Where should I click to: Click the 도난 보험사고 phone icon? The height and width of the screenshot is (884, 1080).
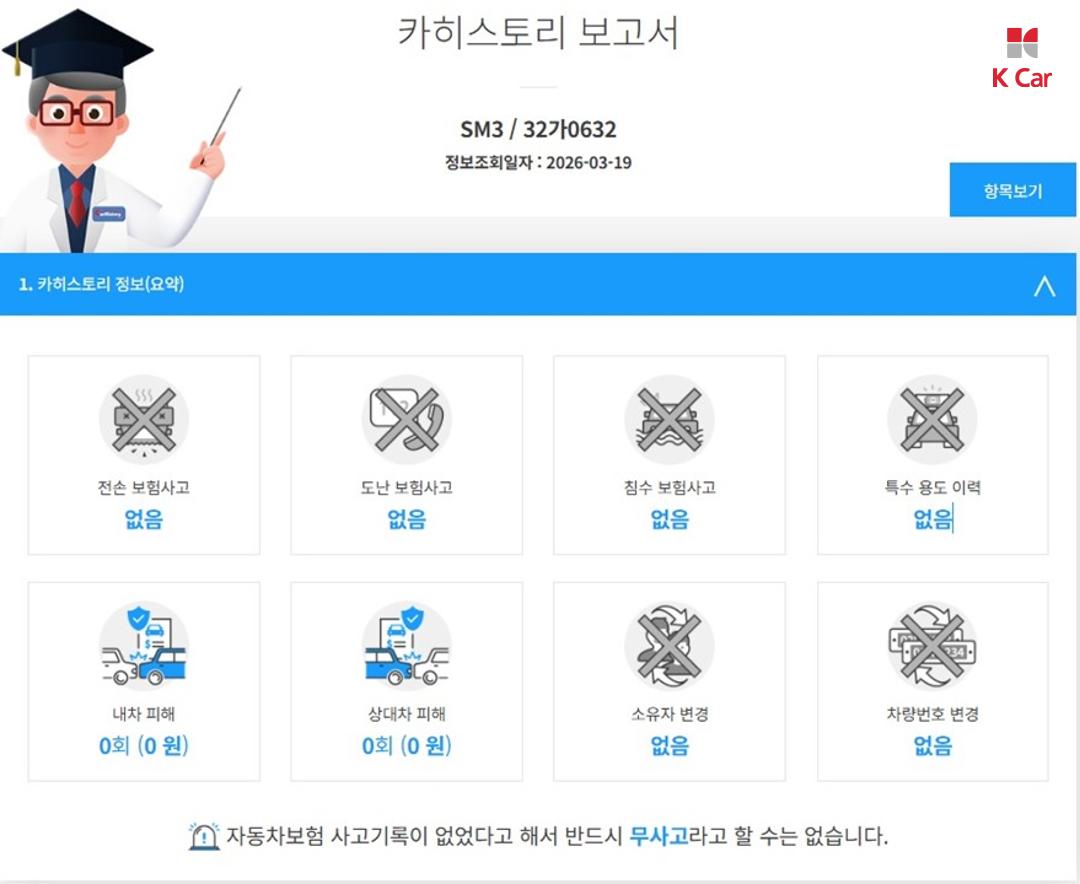(x=406, y=420)
